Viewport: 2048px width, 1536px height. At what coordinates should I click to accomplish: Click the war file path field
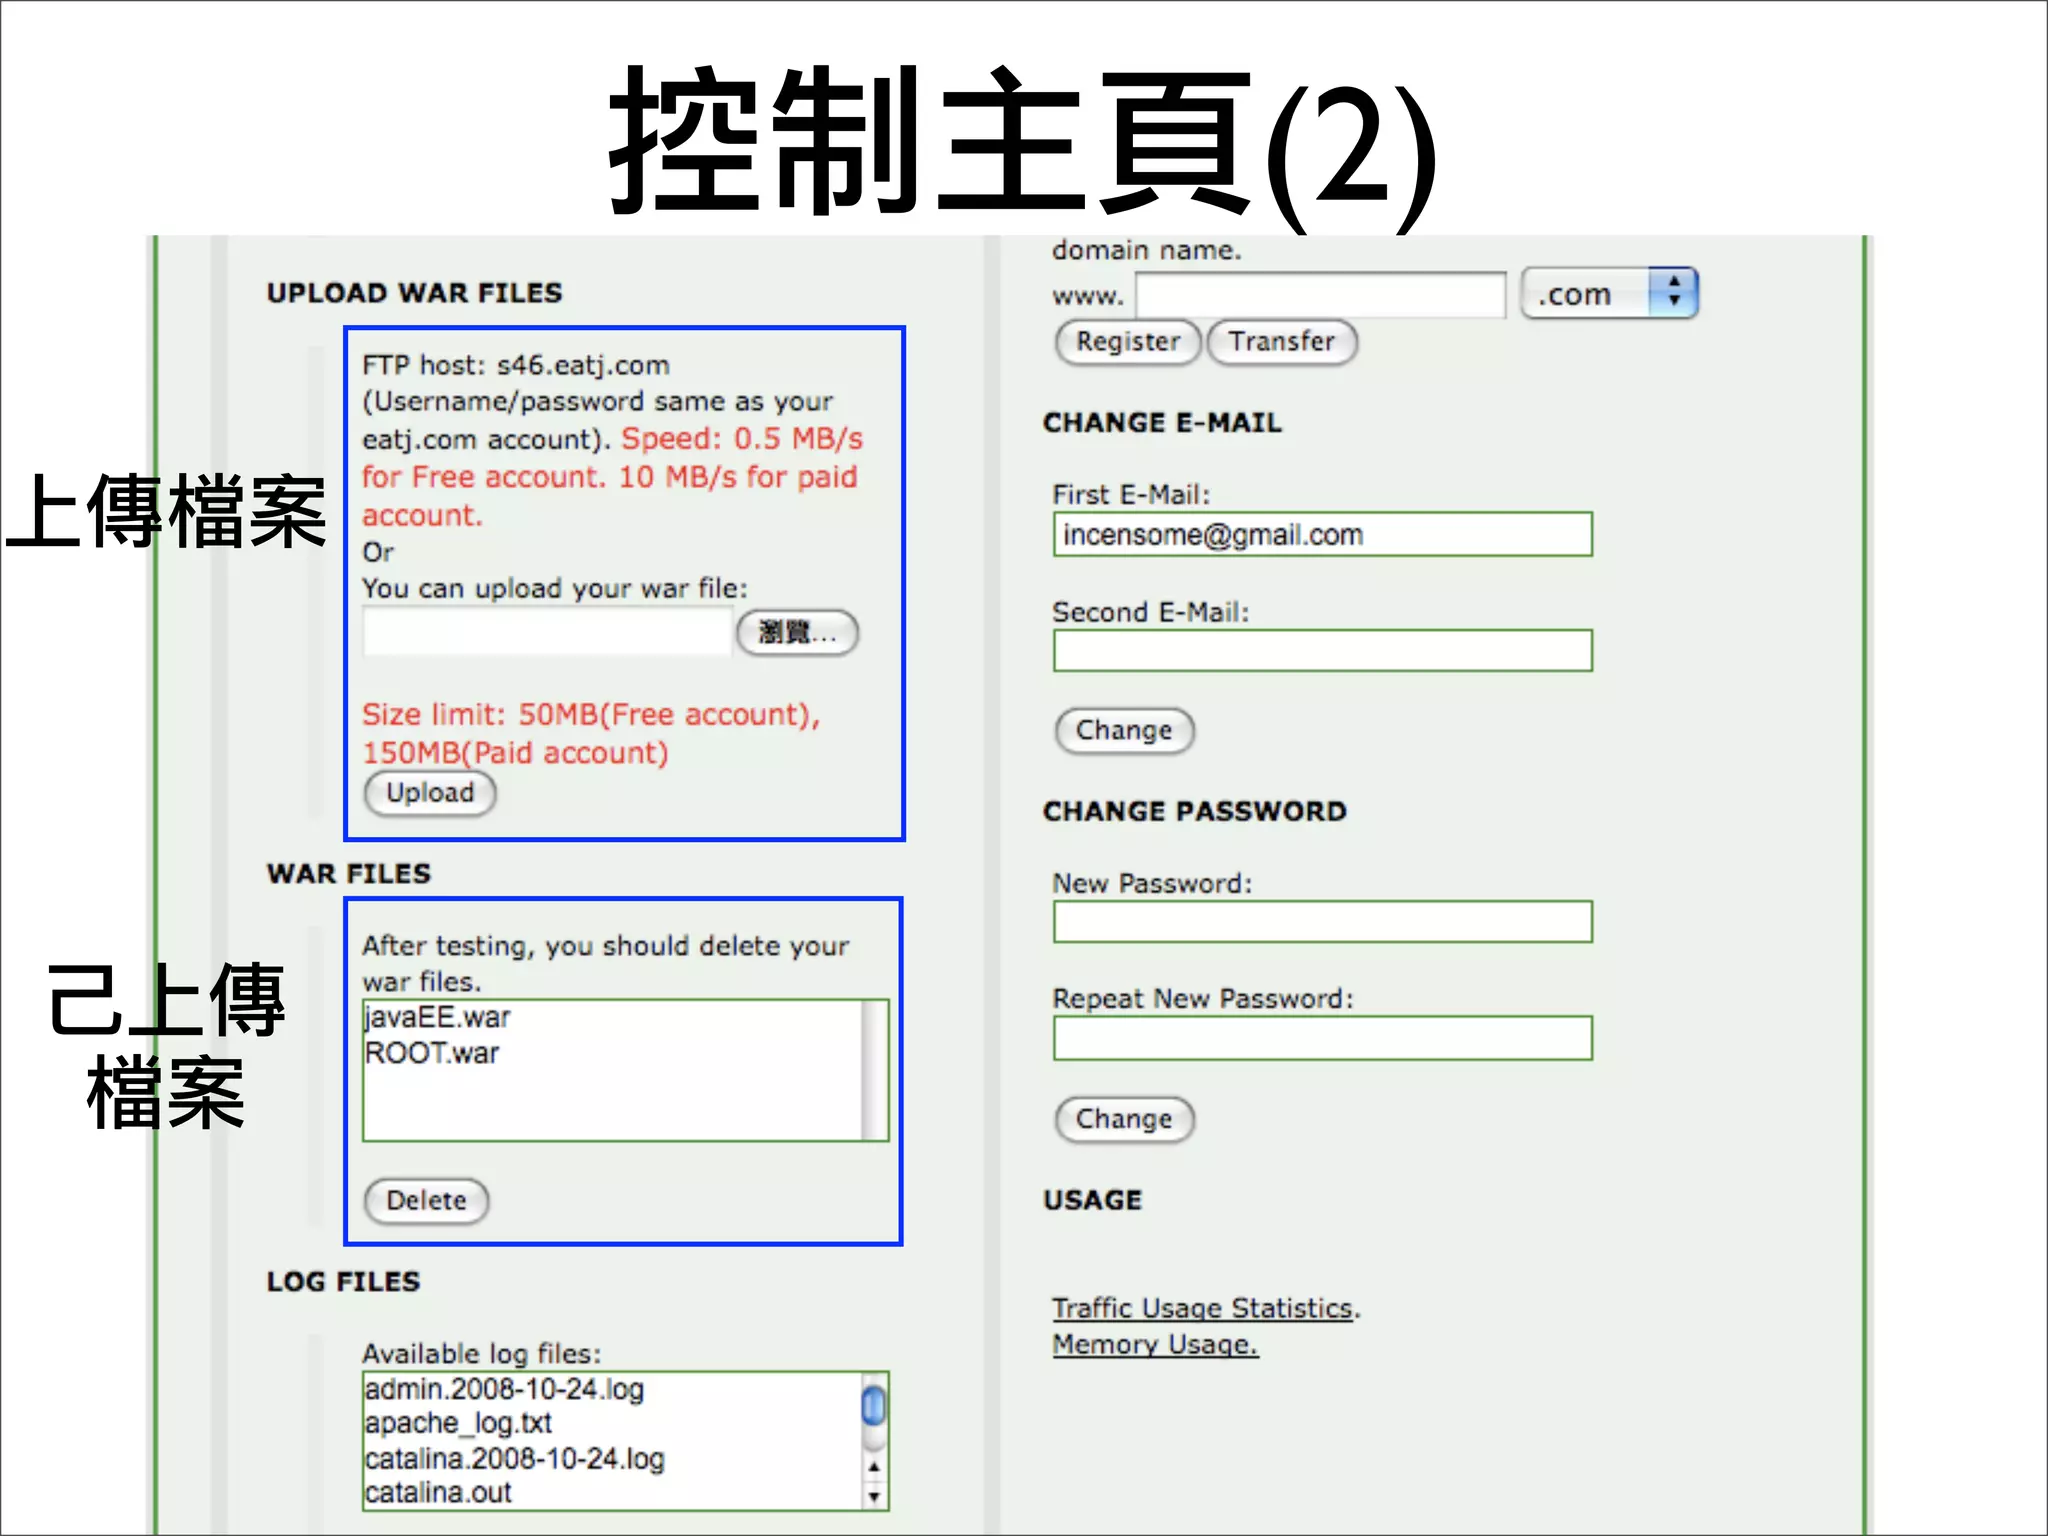tap(547, 633)
